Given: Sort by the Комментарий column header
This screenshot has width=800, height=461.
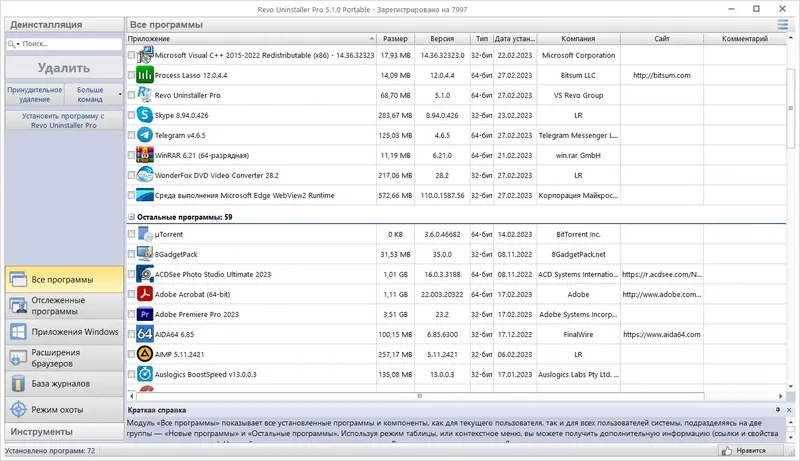Looking at the screenshot, I should pyautogui.click(x=744, y=38).
